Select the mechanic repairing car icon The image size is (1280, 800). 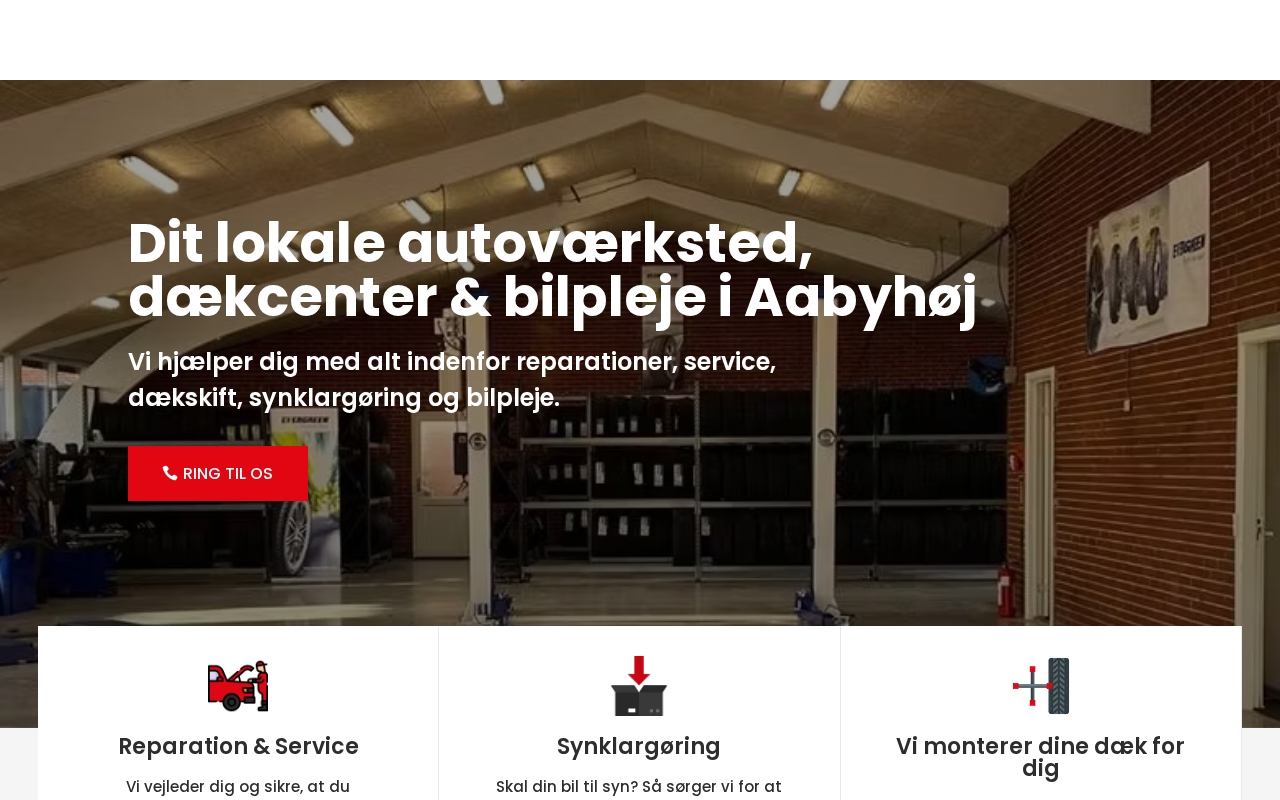[x=238, y=686]
